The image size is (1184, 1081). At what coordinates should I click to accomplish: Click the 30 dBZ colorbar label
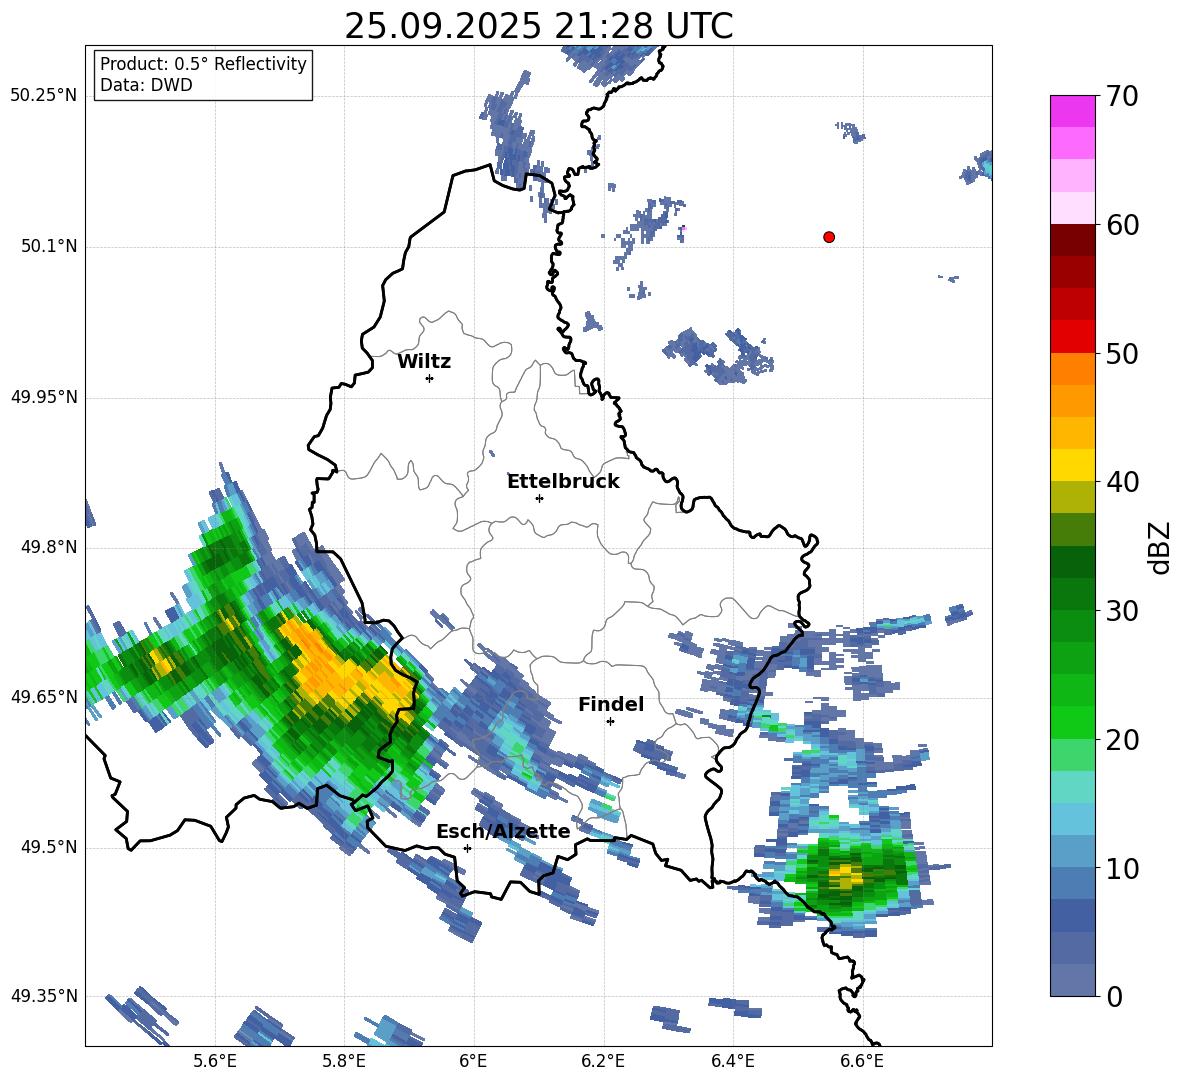[x=1122, y=611]
